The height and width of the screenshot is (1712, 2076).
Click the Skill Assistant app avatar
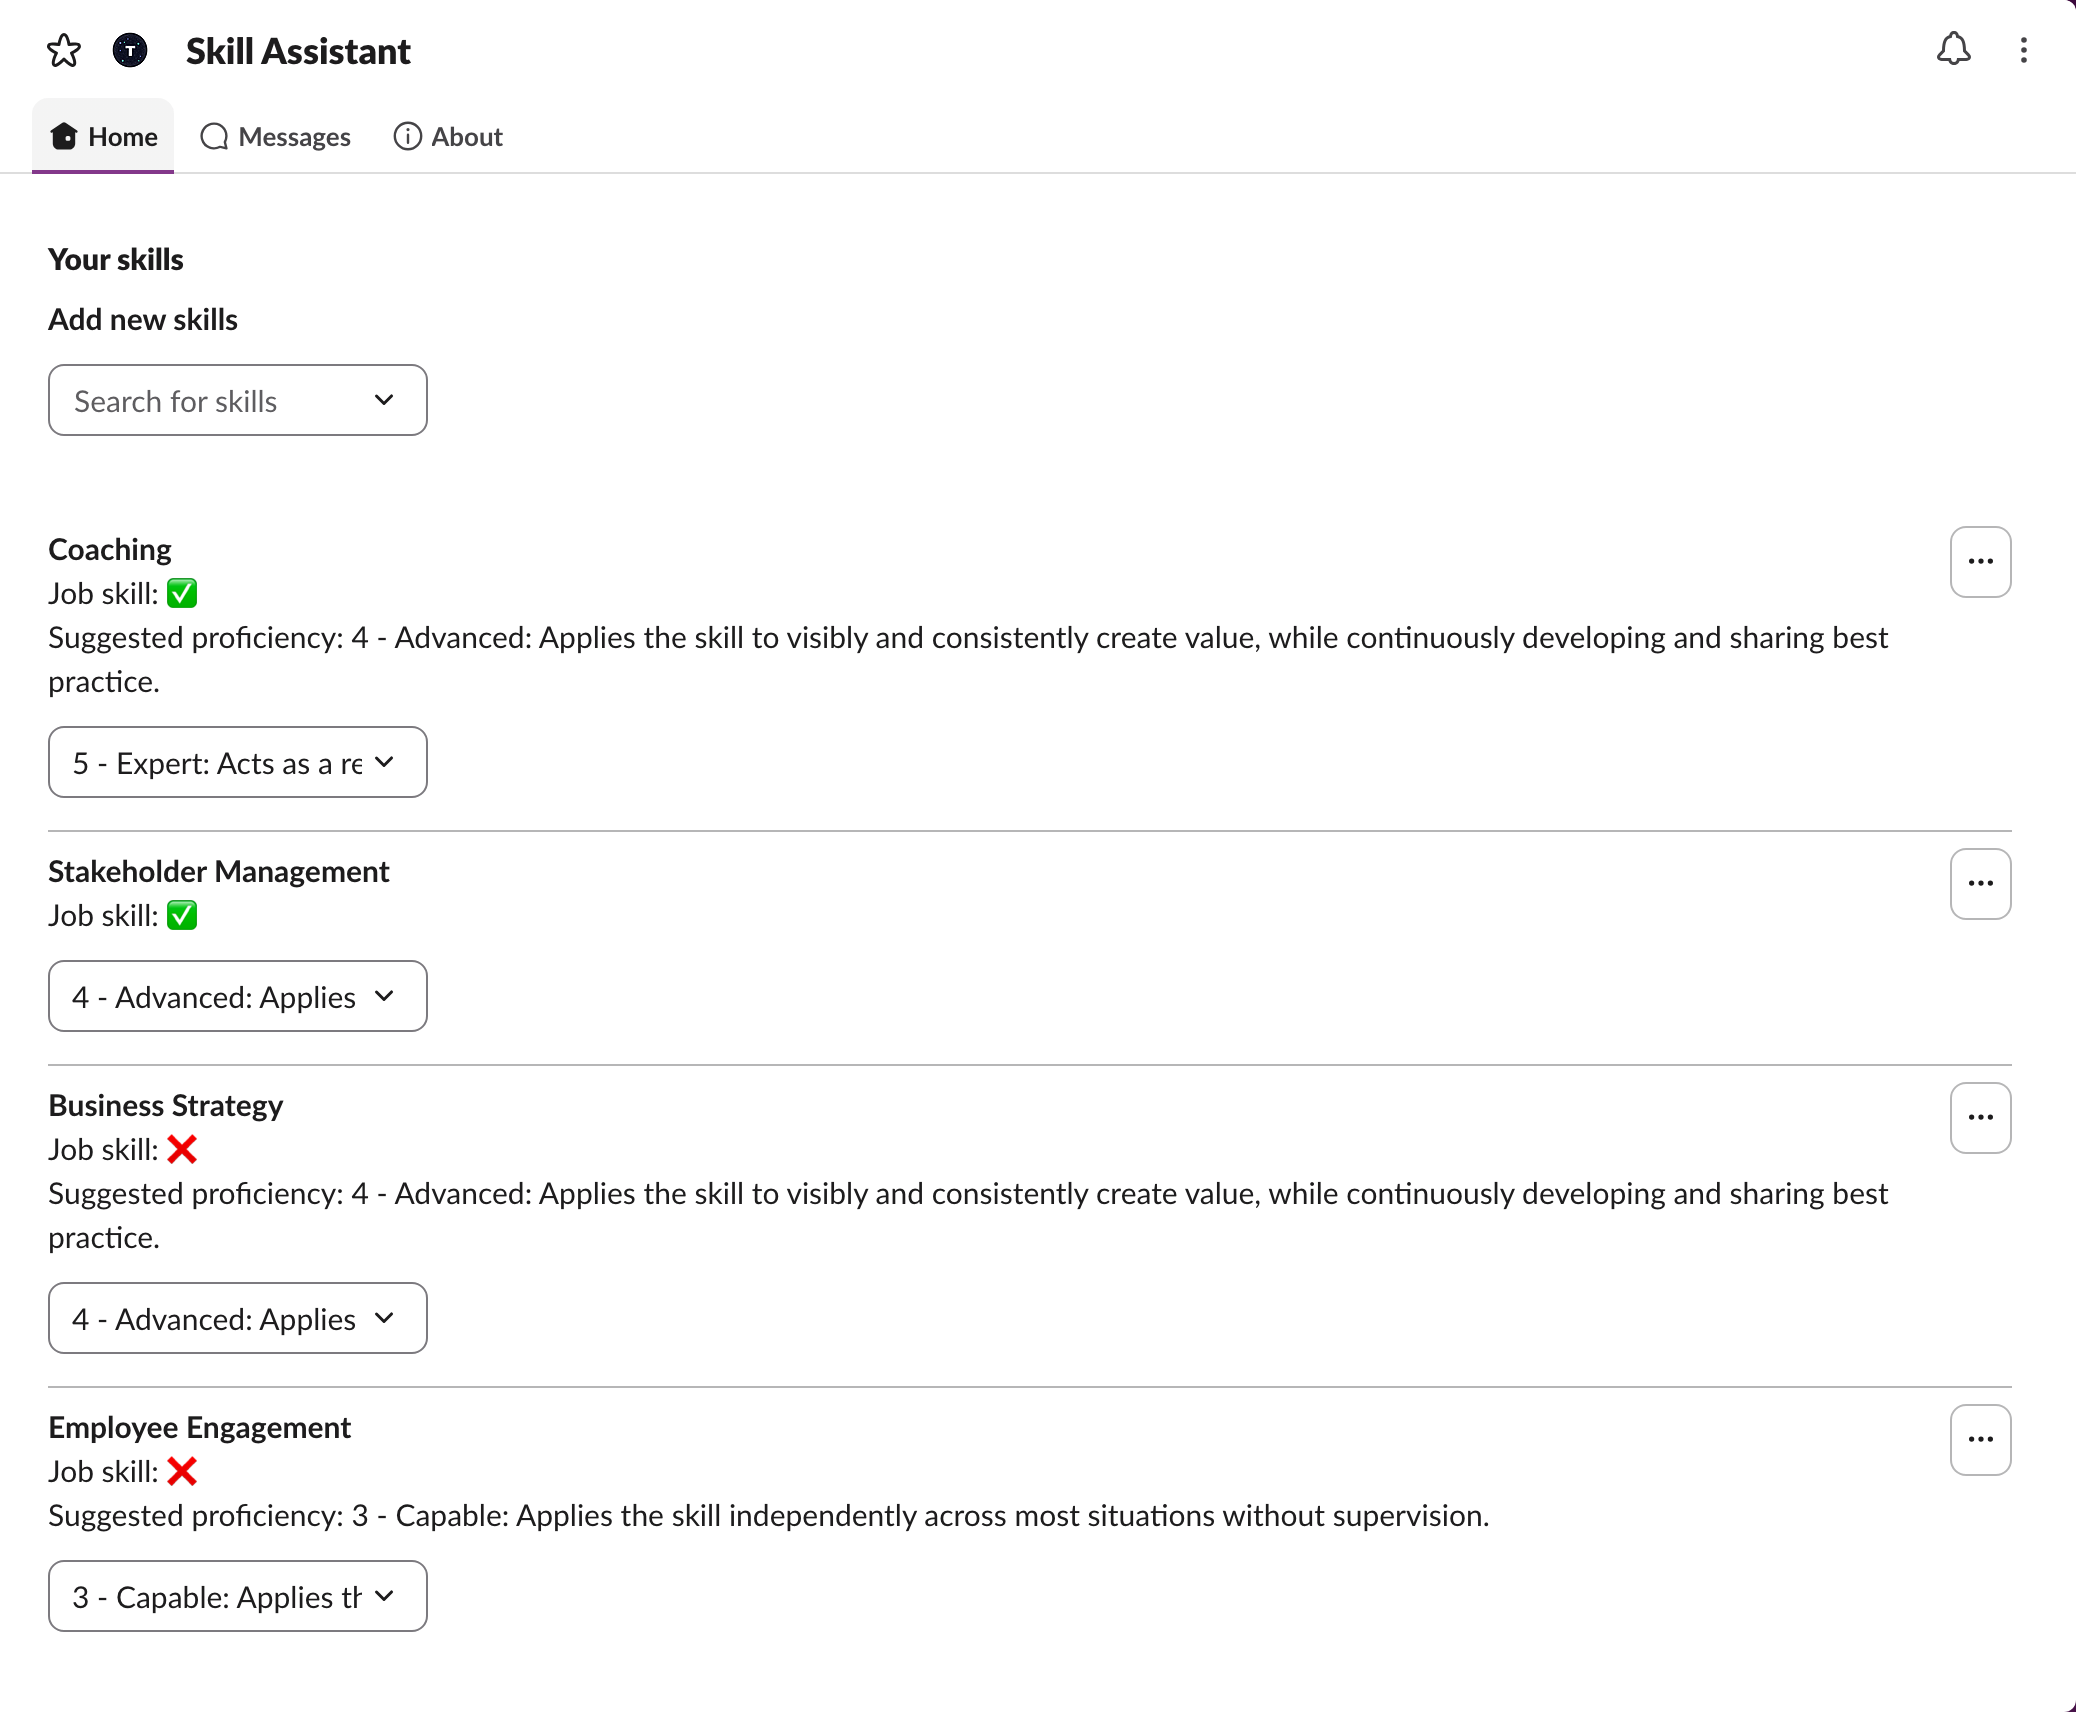tap(130, 50)
